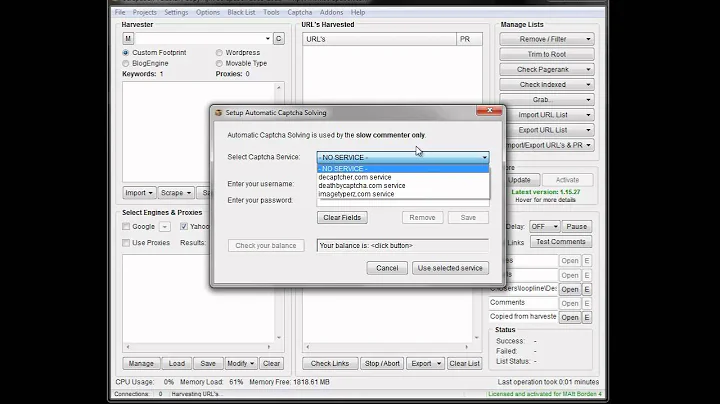Close the Setup Automatic Captcha Solving dialog
This screenshot has width=720, height=404.
pos(489,110)
